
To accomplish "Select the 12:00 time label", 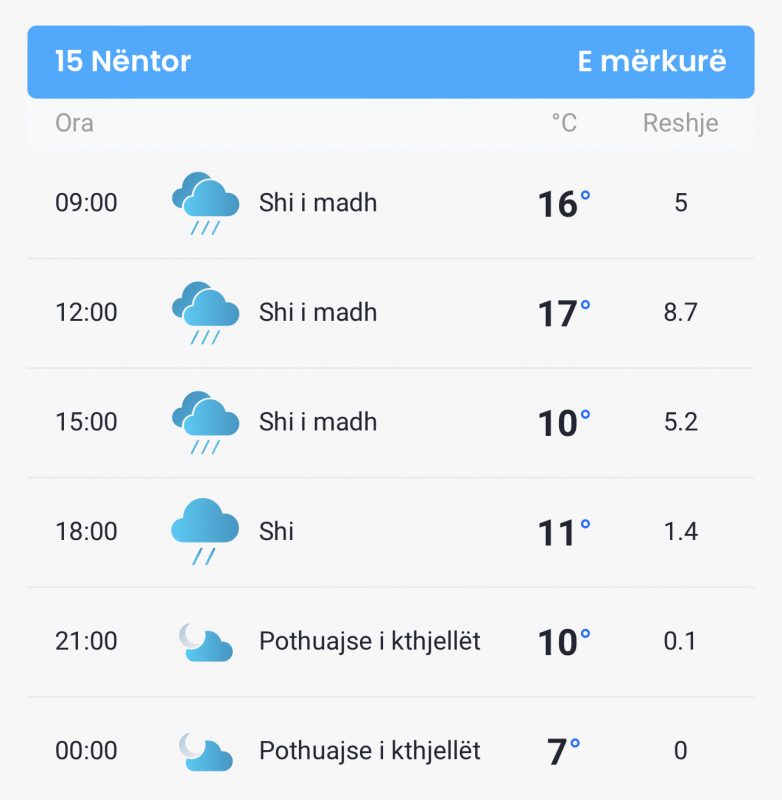I will pyautogui.click(x=86, y=312).
